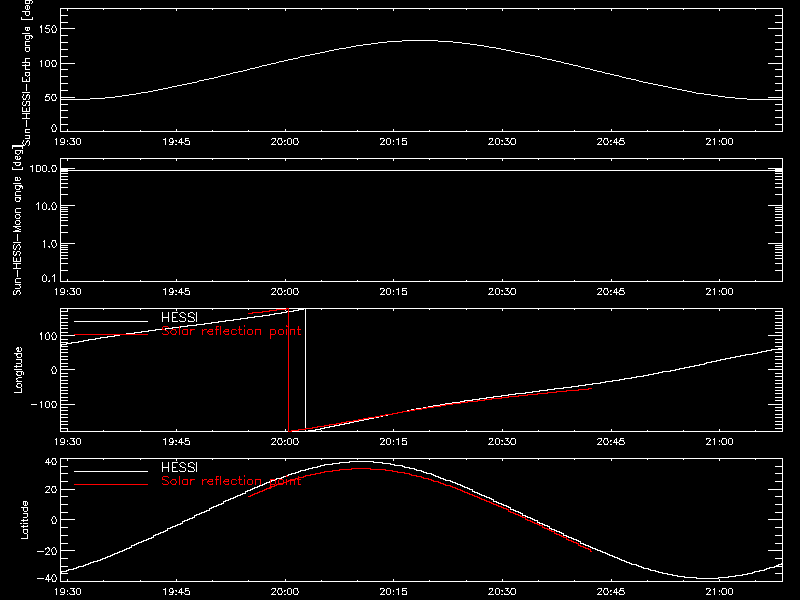Image resolution: width=800 pixels, height=600 pixels.
Task: Click the 20:30 time label under Latitude plot
Action: pyautogui.click(x=502, y=591)
